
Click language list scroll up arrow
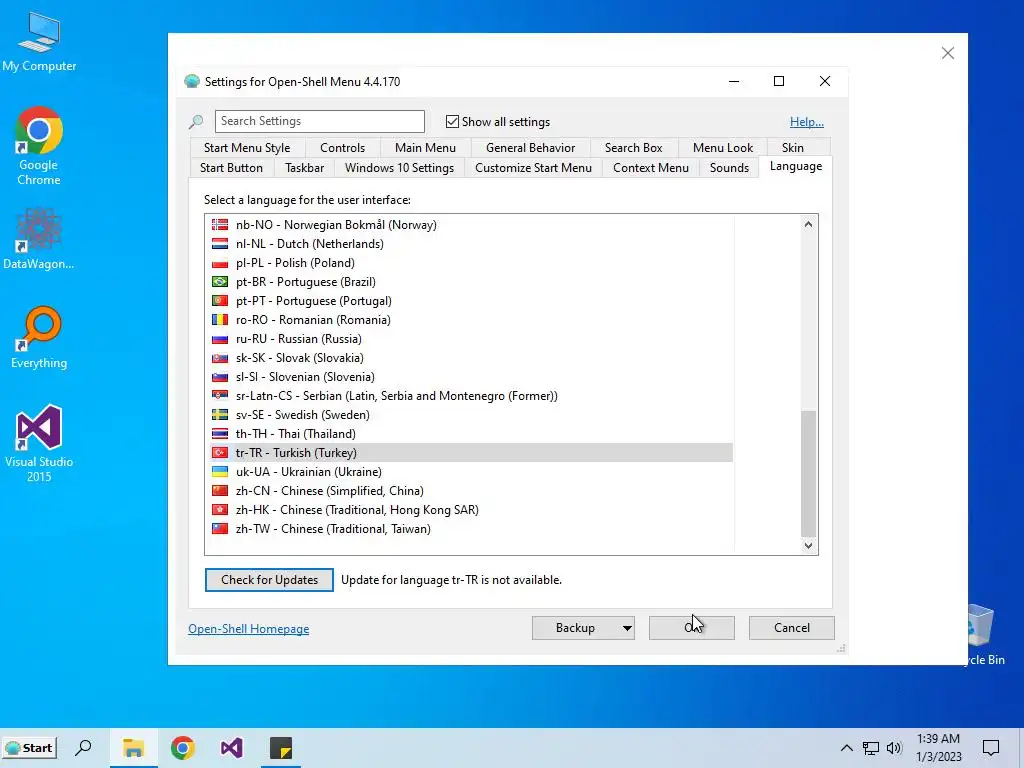click(x=808, y=224)
